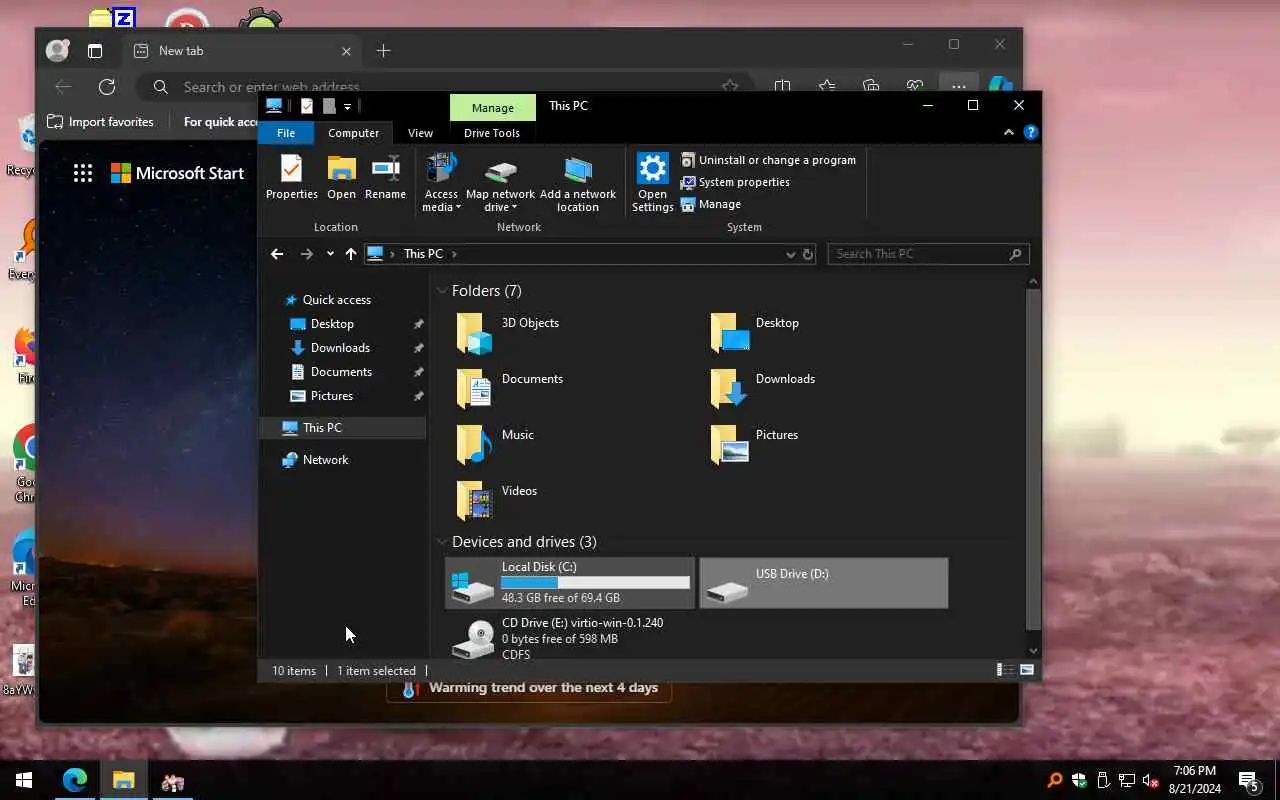
Task: Select CD Drive (E:) virtio-win
Action: pyautogui.click(x=570, y=638)
